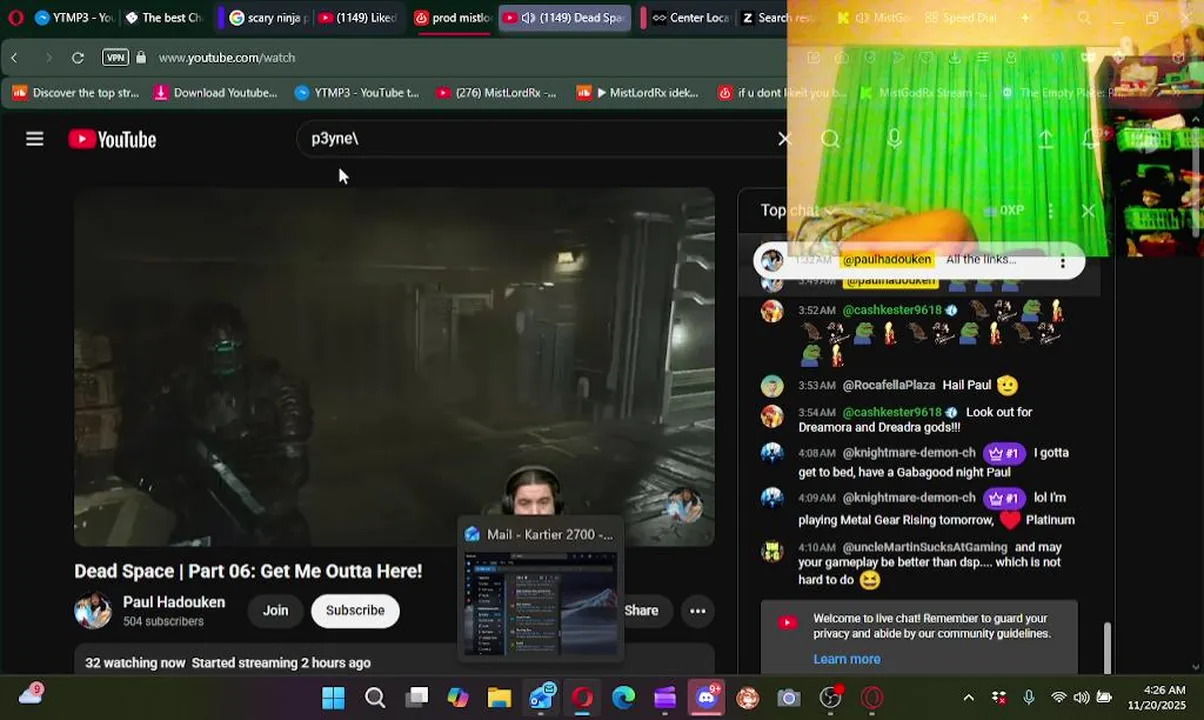Open Task View on taskbar
The image size is (1204, 720).
tap(417, 697)
